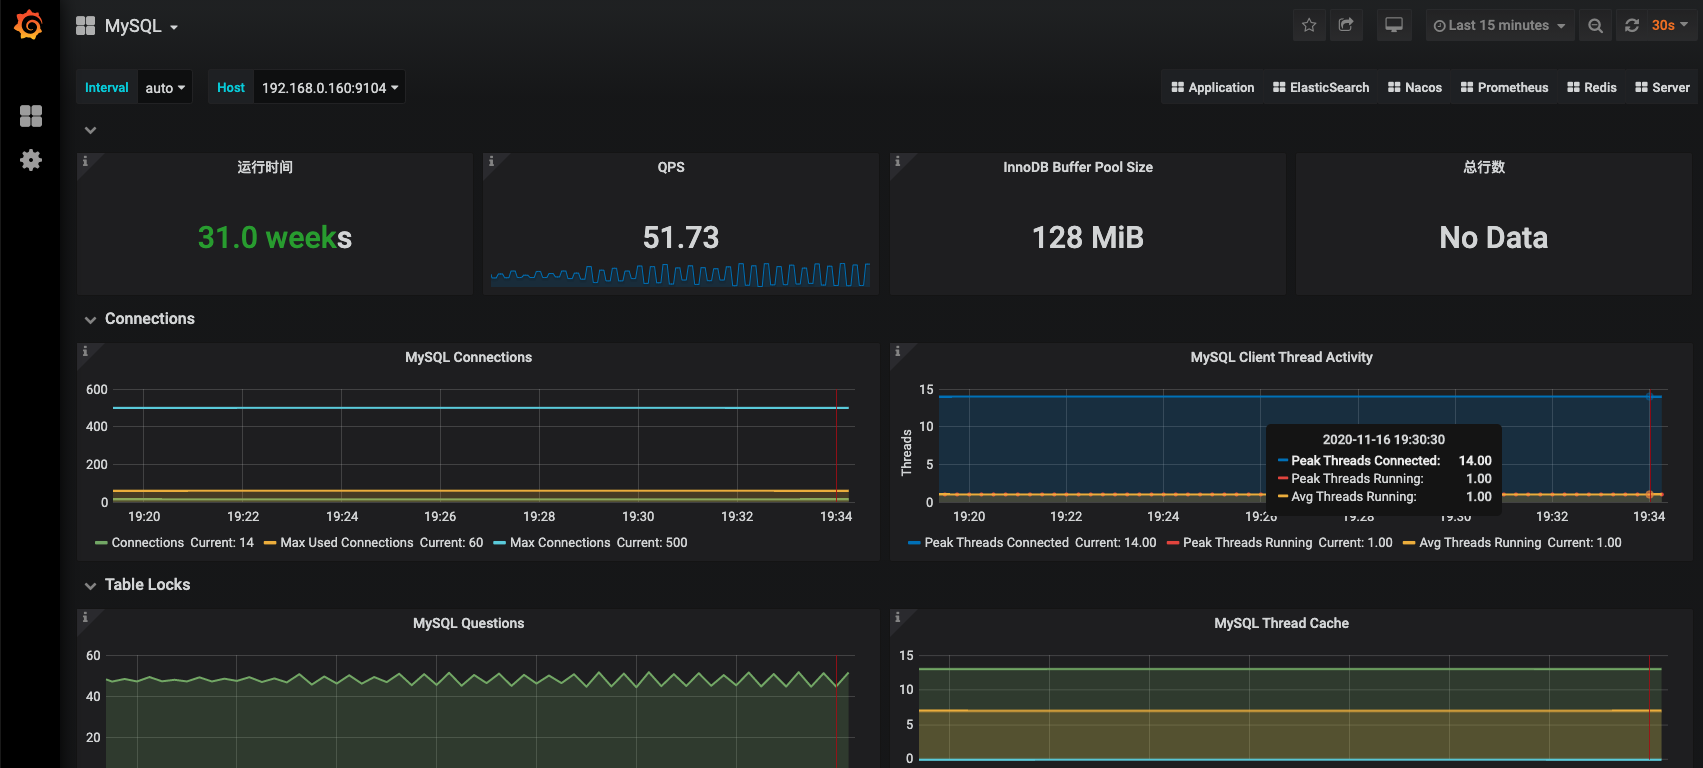Click info icon on MySQL Client Thread Activity
The image size is (1703, 768).
898,351
